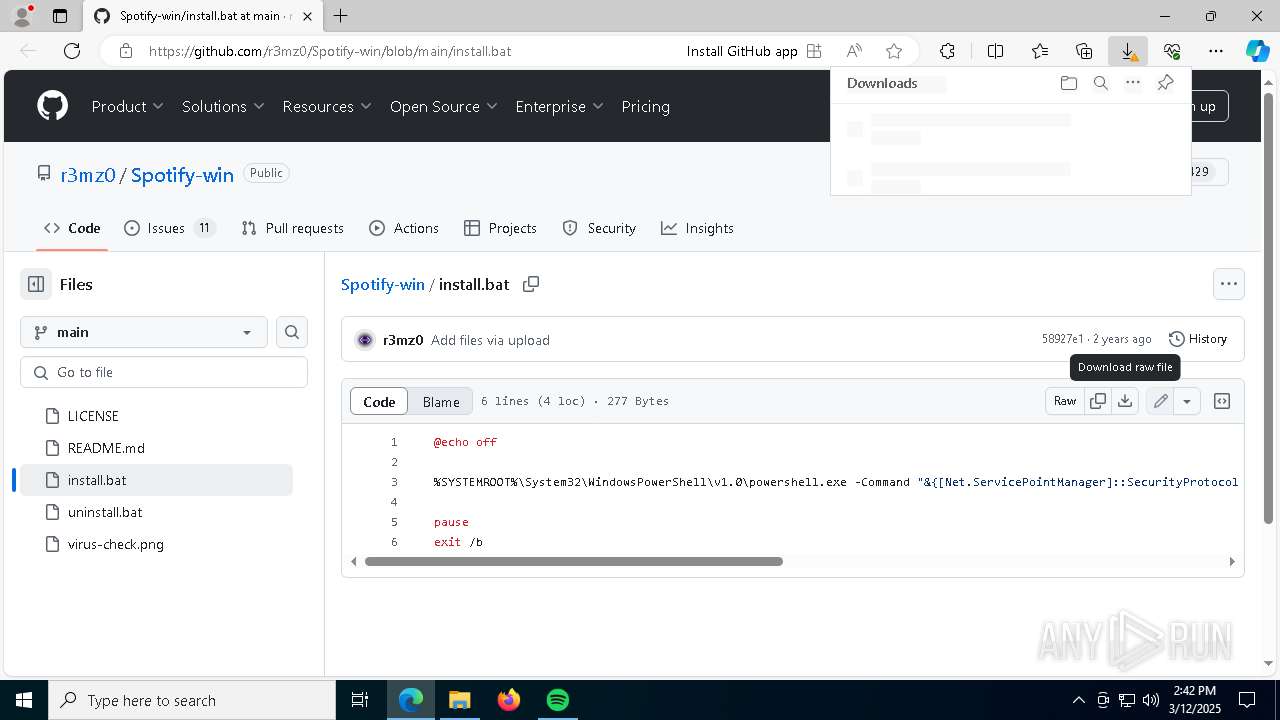Copy file path next to install.bat
This screenshot has height=720, width=1280.
[x=531, y=284]
